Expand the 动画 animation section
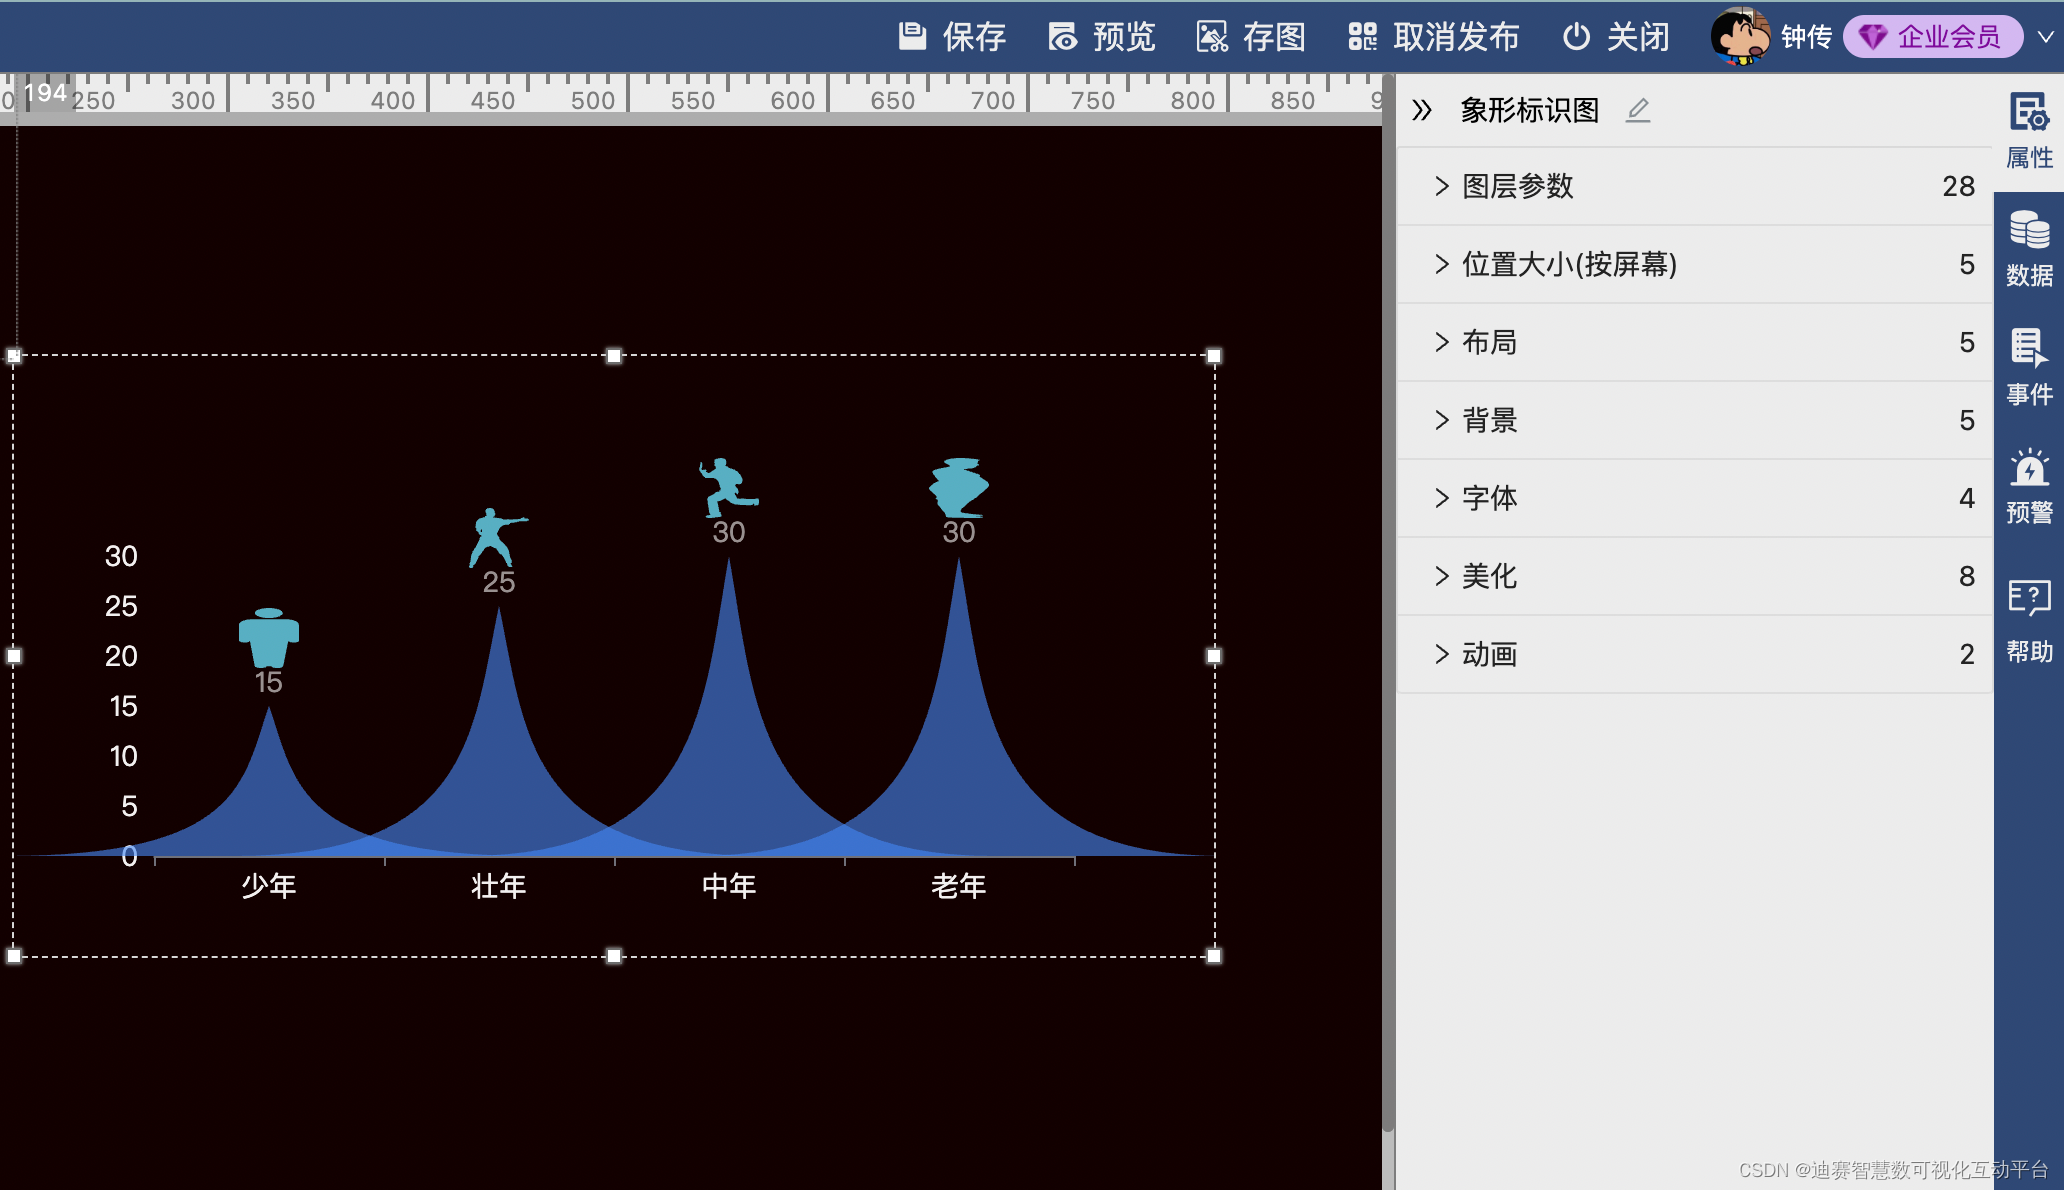The image size is (2064, 1190). pos(1695,654)
